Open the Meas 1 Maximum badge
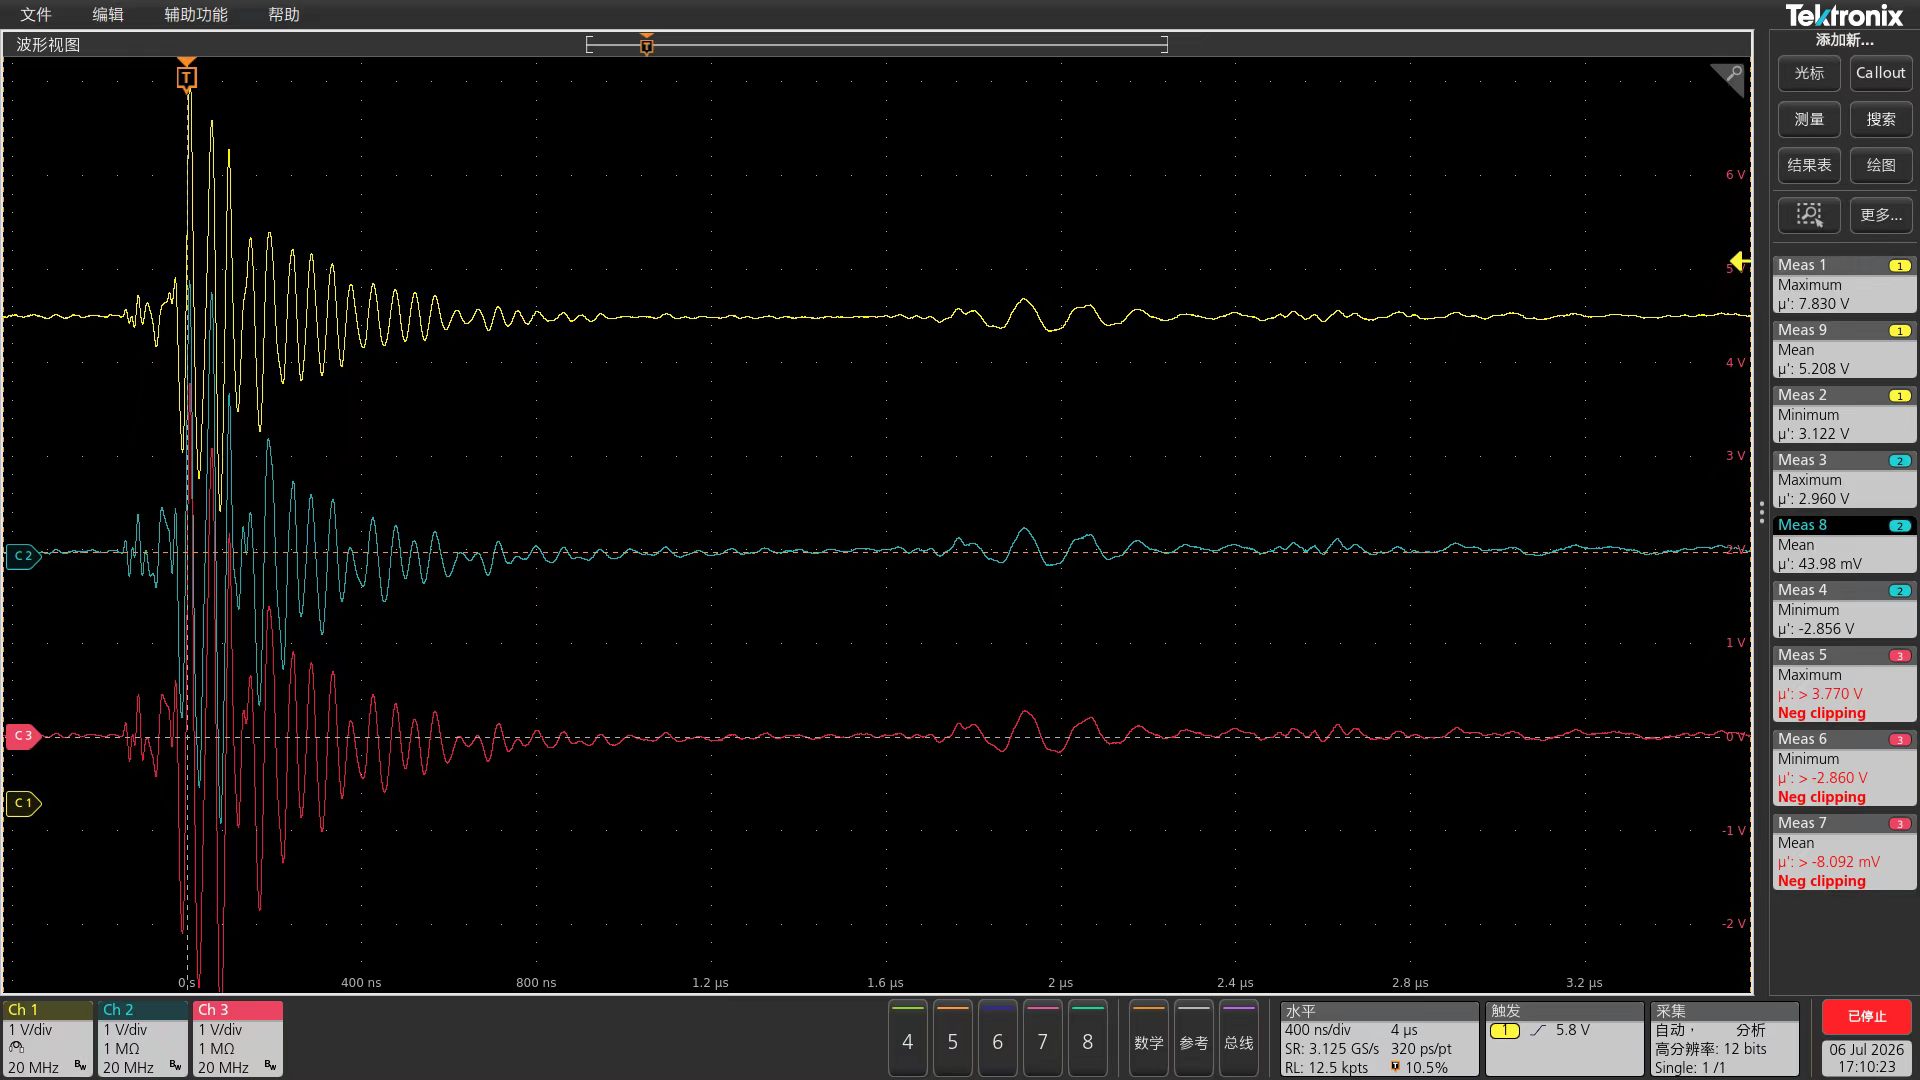This screenshot has width=1920, height=1080. [1844, 285]
